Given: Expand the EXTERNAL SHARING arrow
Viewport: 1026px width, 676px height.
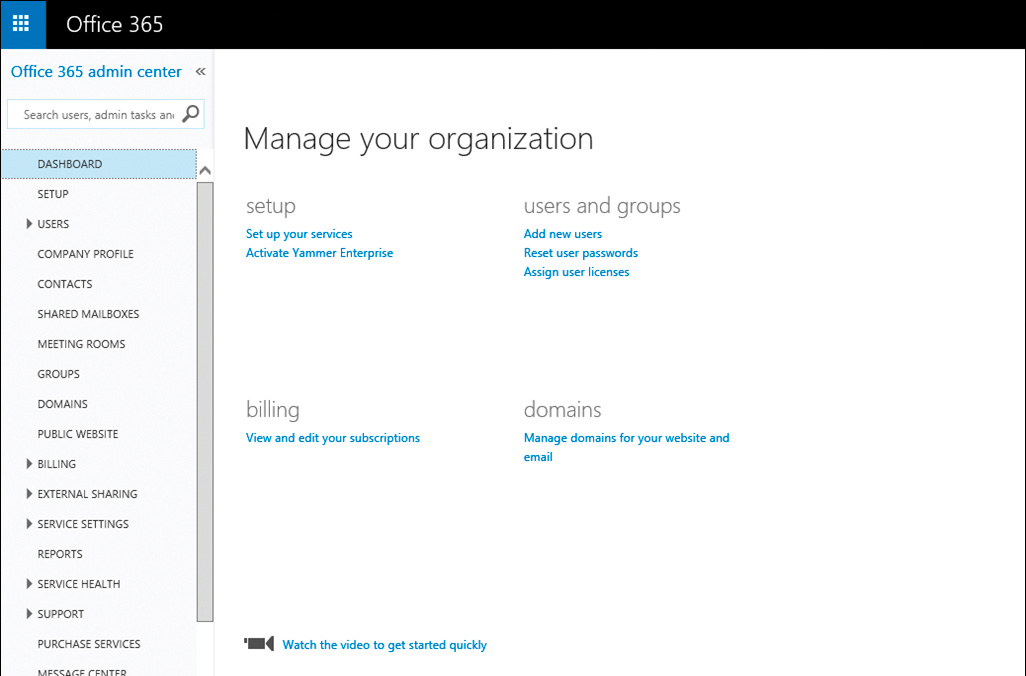Looking at the screenshot, I should click(x=29, y=493).
